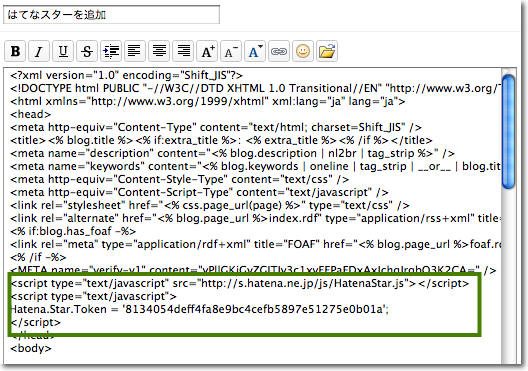Click the link rel="alternate" index.rdf line
528x371 pixels.
click(256, 218)
